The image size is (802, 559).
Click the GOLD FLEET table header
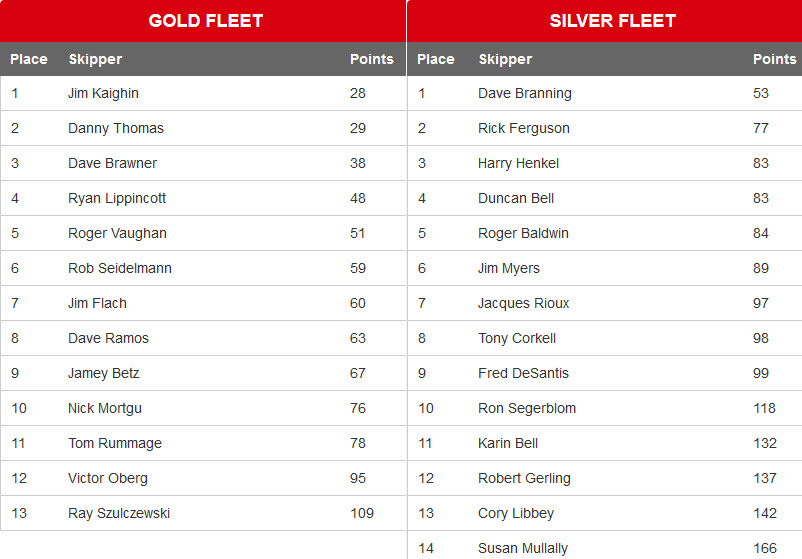click(206, 21)
